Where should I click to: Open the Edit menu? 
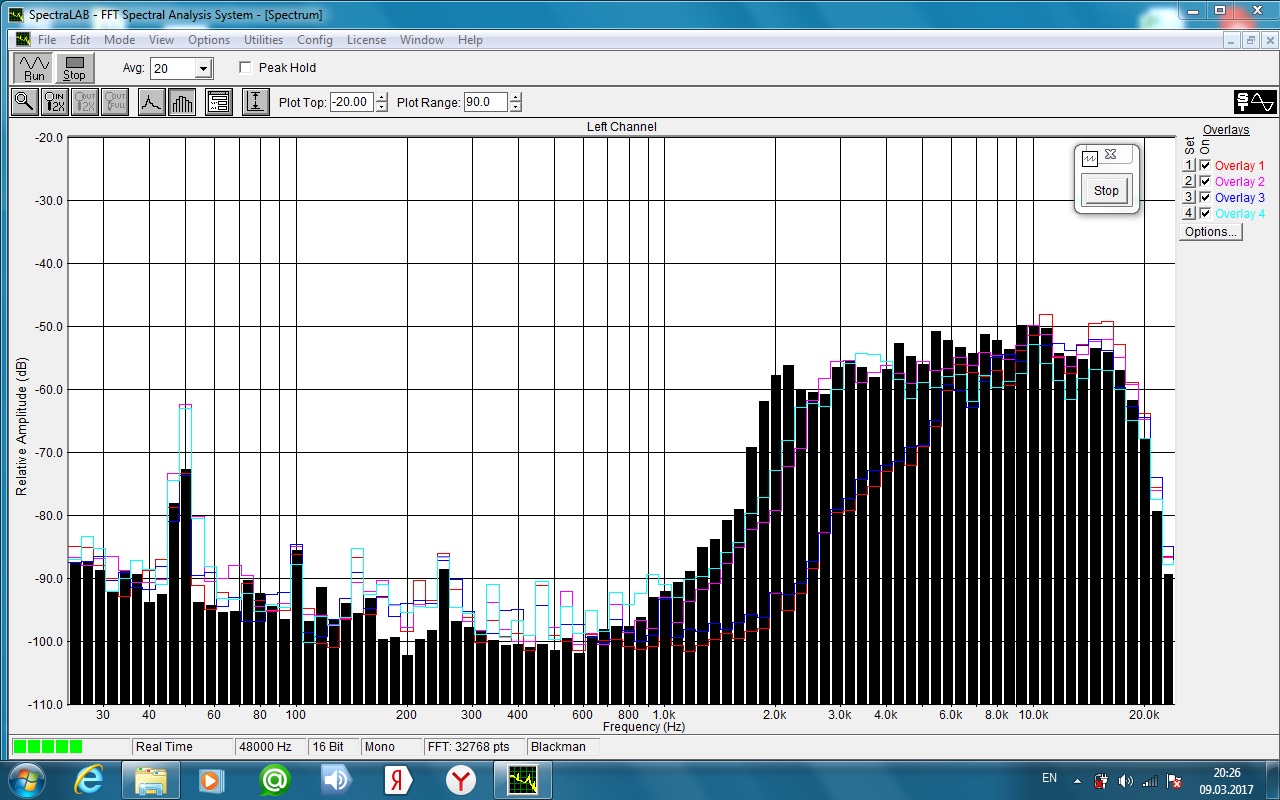tap(80, 40)
